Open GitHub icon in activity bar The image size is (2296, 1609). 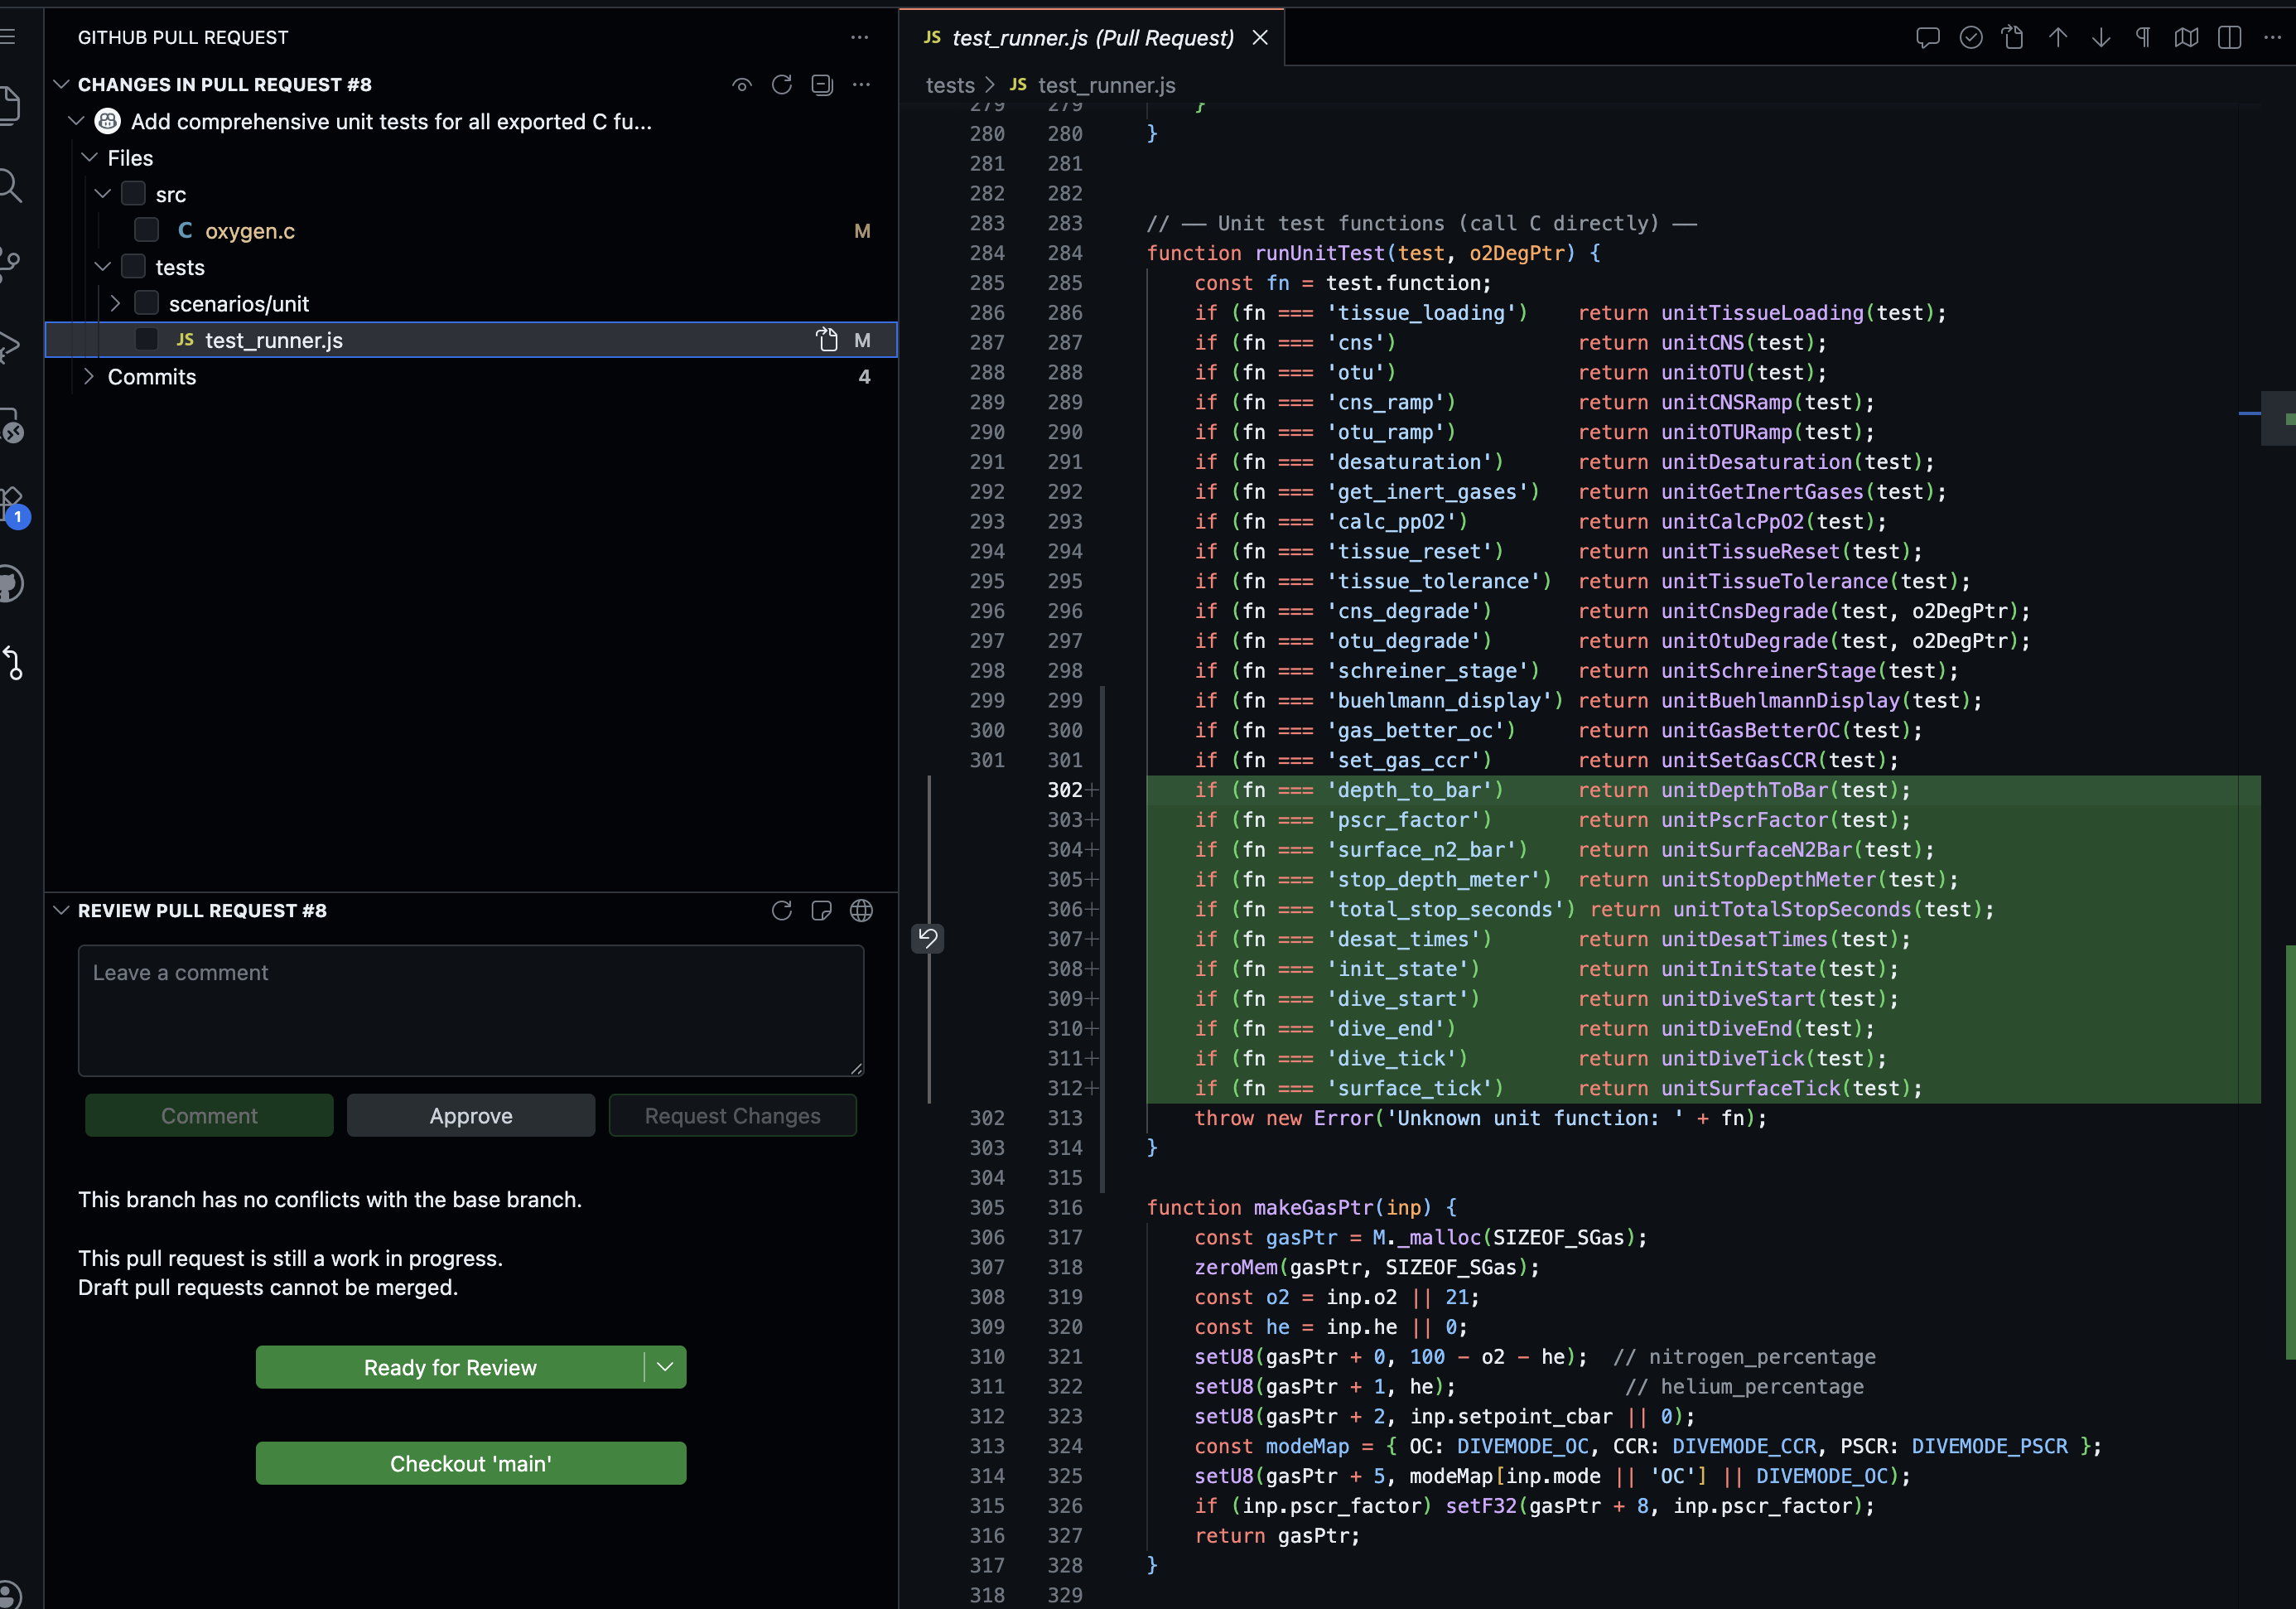(x=10, y=584)
